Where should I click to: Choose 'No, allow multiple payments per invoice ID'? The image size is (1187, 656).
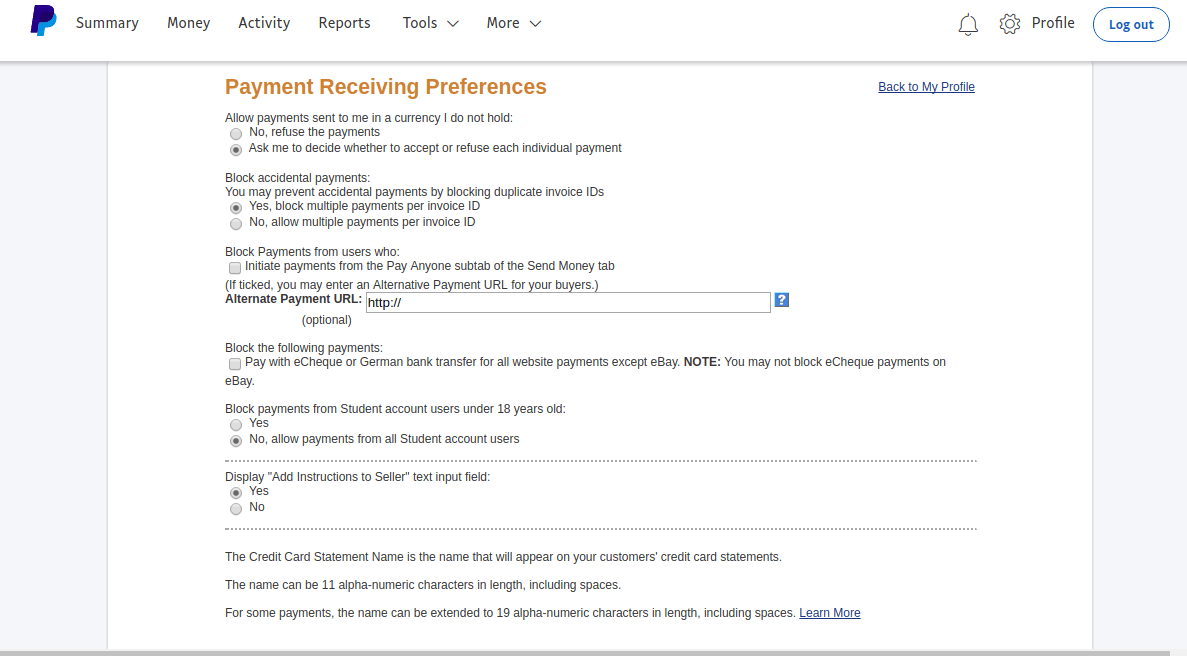coord(236,223)
